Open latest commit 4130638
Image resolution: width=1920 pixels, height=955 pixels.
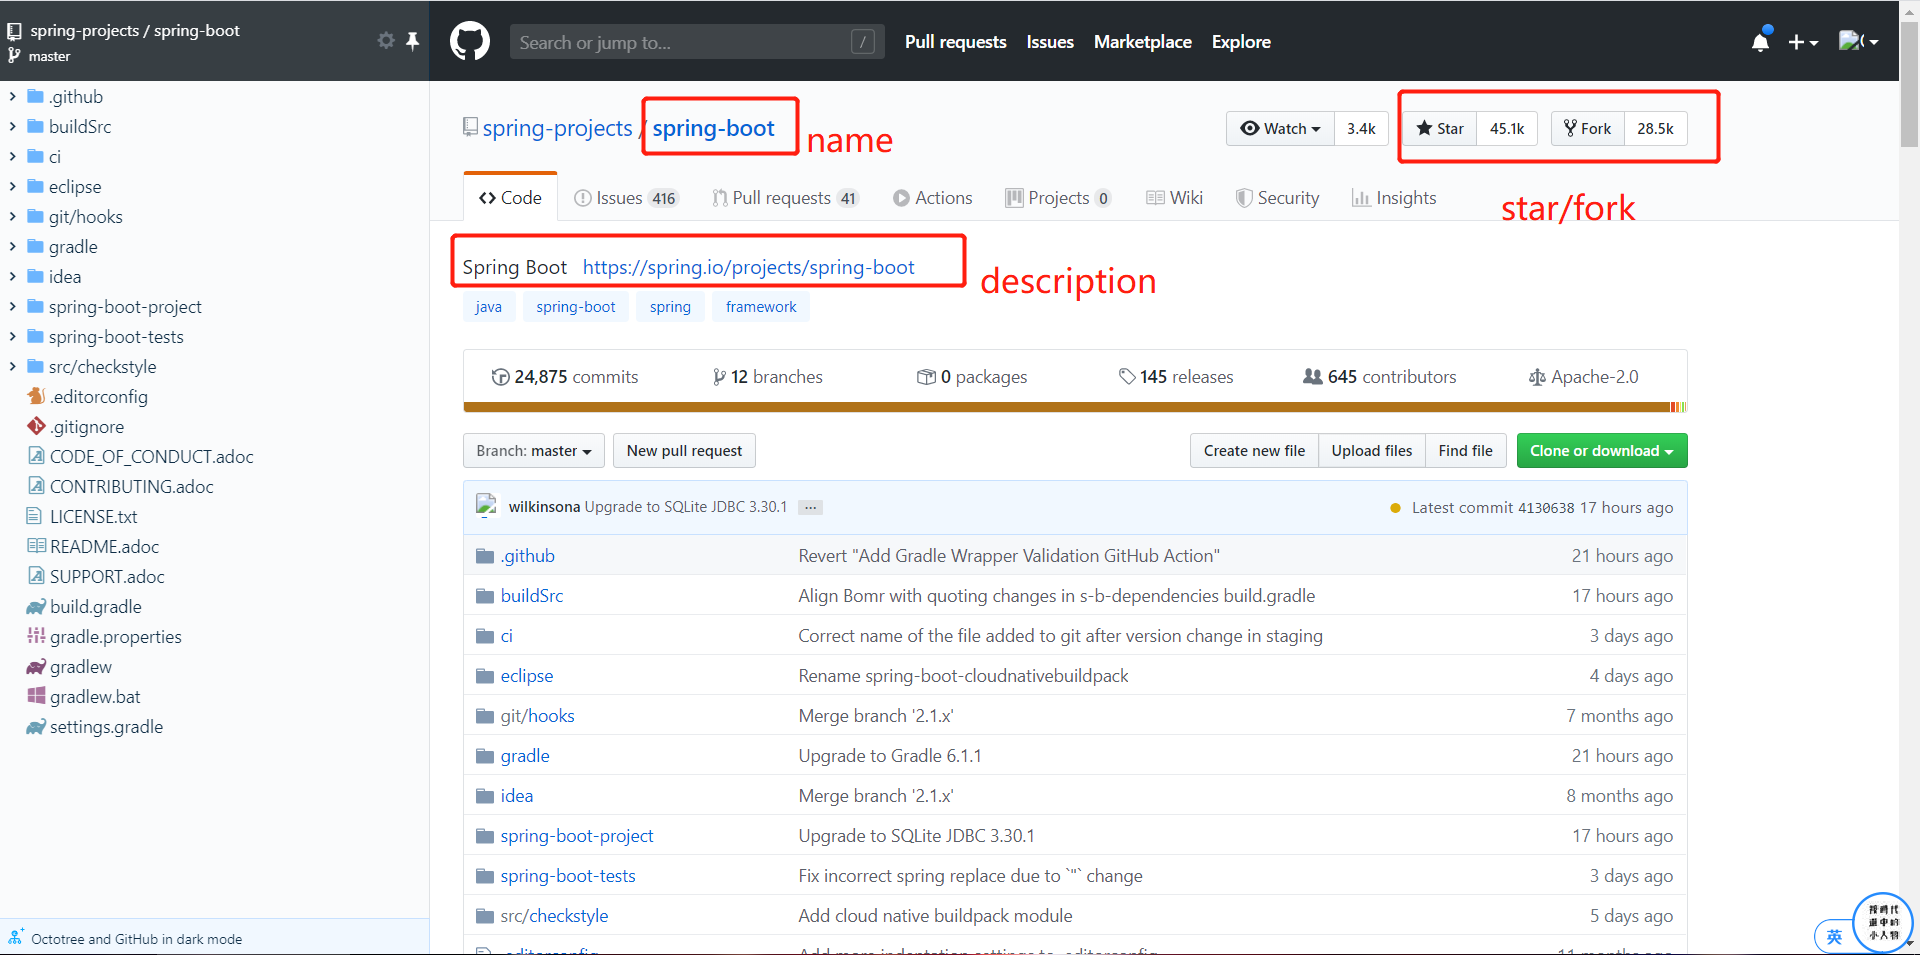pos(1546,508)
